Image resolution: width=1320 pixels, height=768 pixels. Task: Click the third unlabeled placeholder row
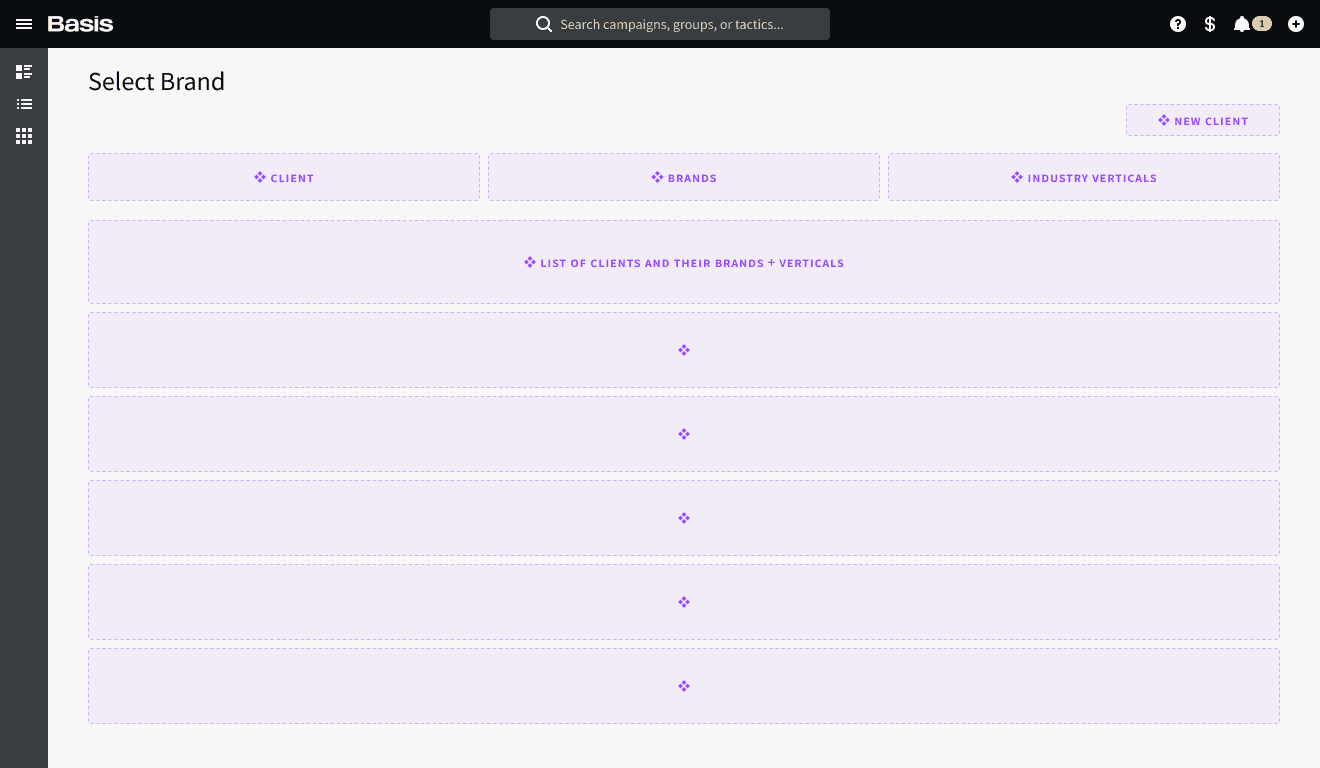(x=684, y=518)
